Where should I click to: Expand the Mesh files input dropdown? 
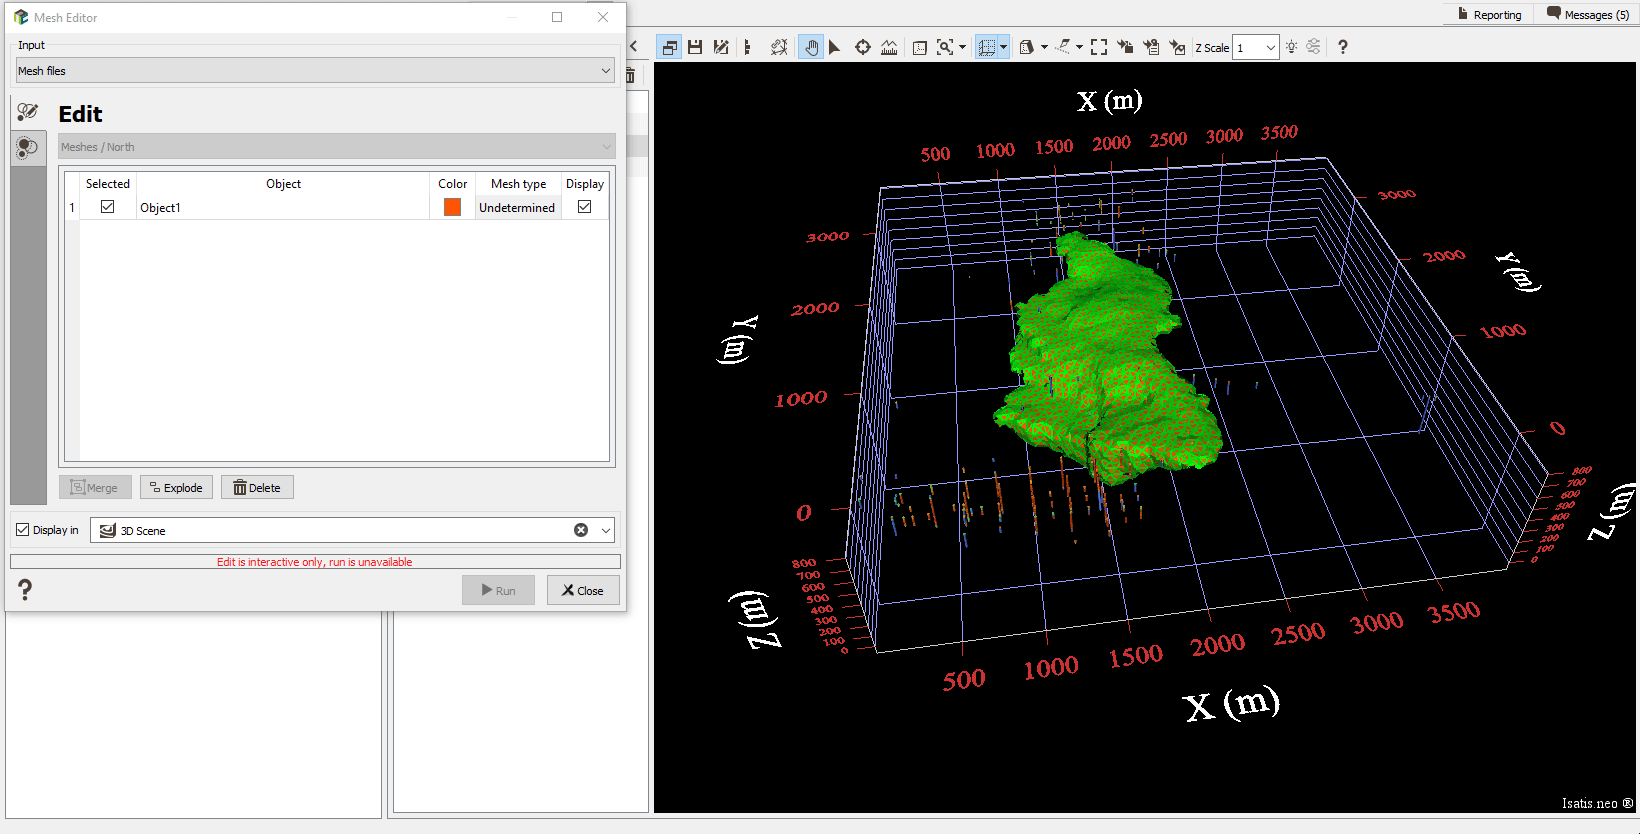(x=605, y=71)
